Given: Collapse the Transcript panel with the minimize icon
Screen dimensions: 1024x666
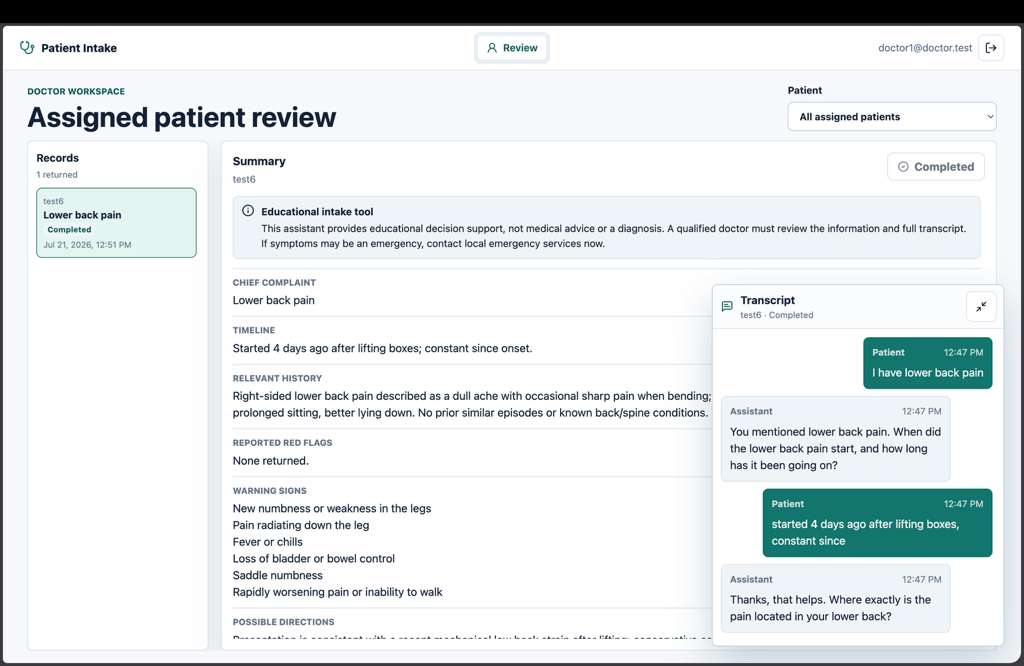Looking at the screenshot, I should (x=981, y=306).
